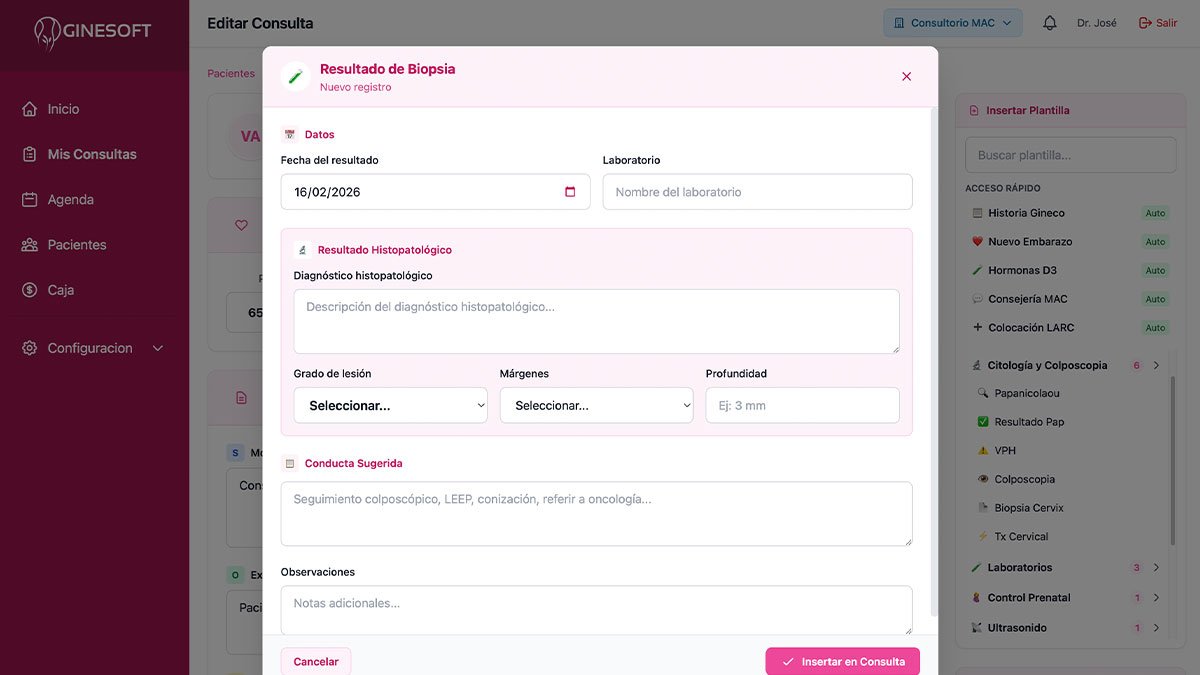Open the Grado de lesión dropdown
Screen dimensions: 1200x675
[390, 406]
